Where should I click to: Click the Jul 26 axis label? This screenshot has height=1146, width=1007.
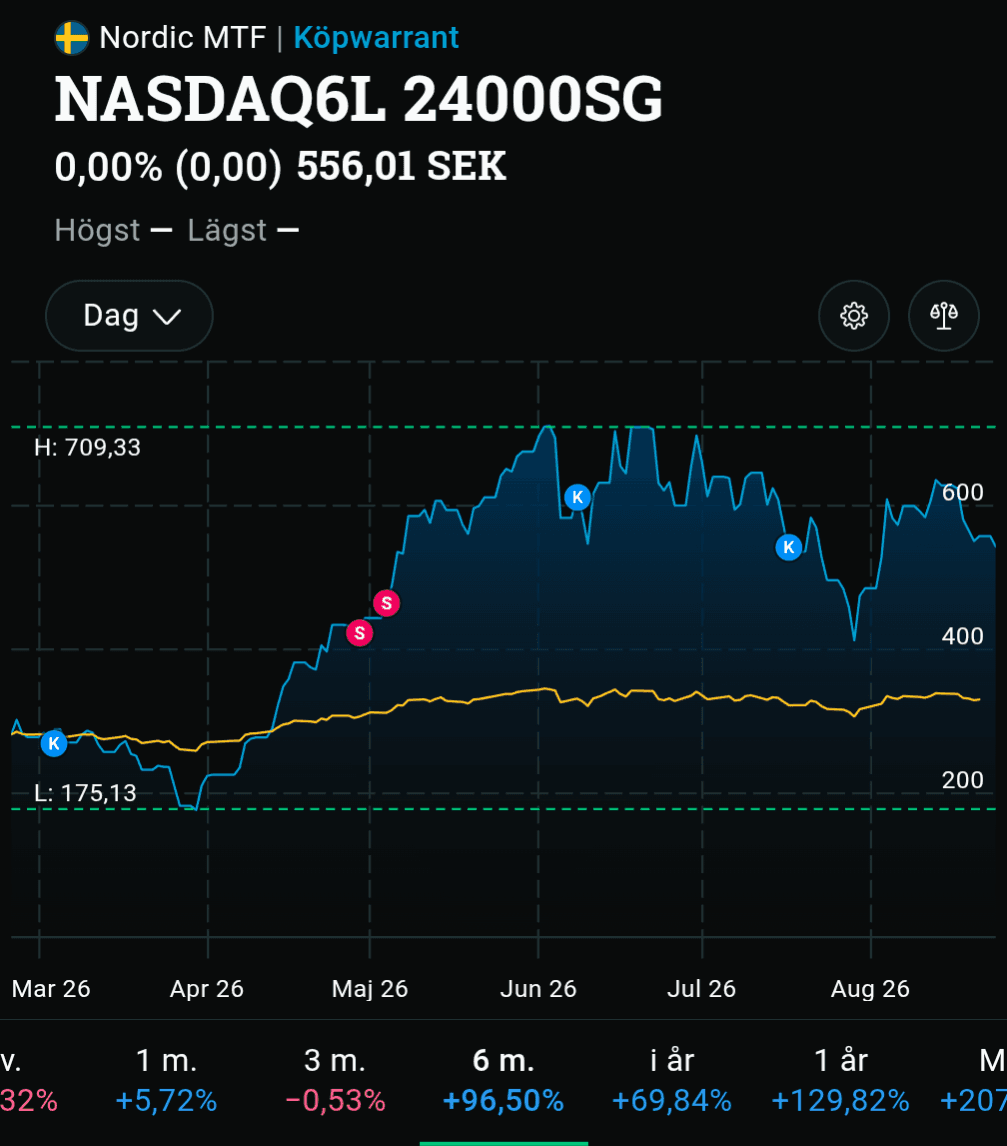click(702, 989)
